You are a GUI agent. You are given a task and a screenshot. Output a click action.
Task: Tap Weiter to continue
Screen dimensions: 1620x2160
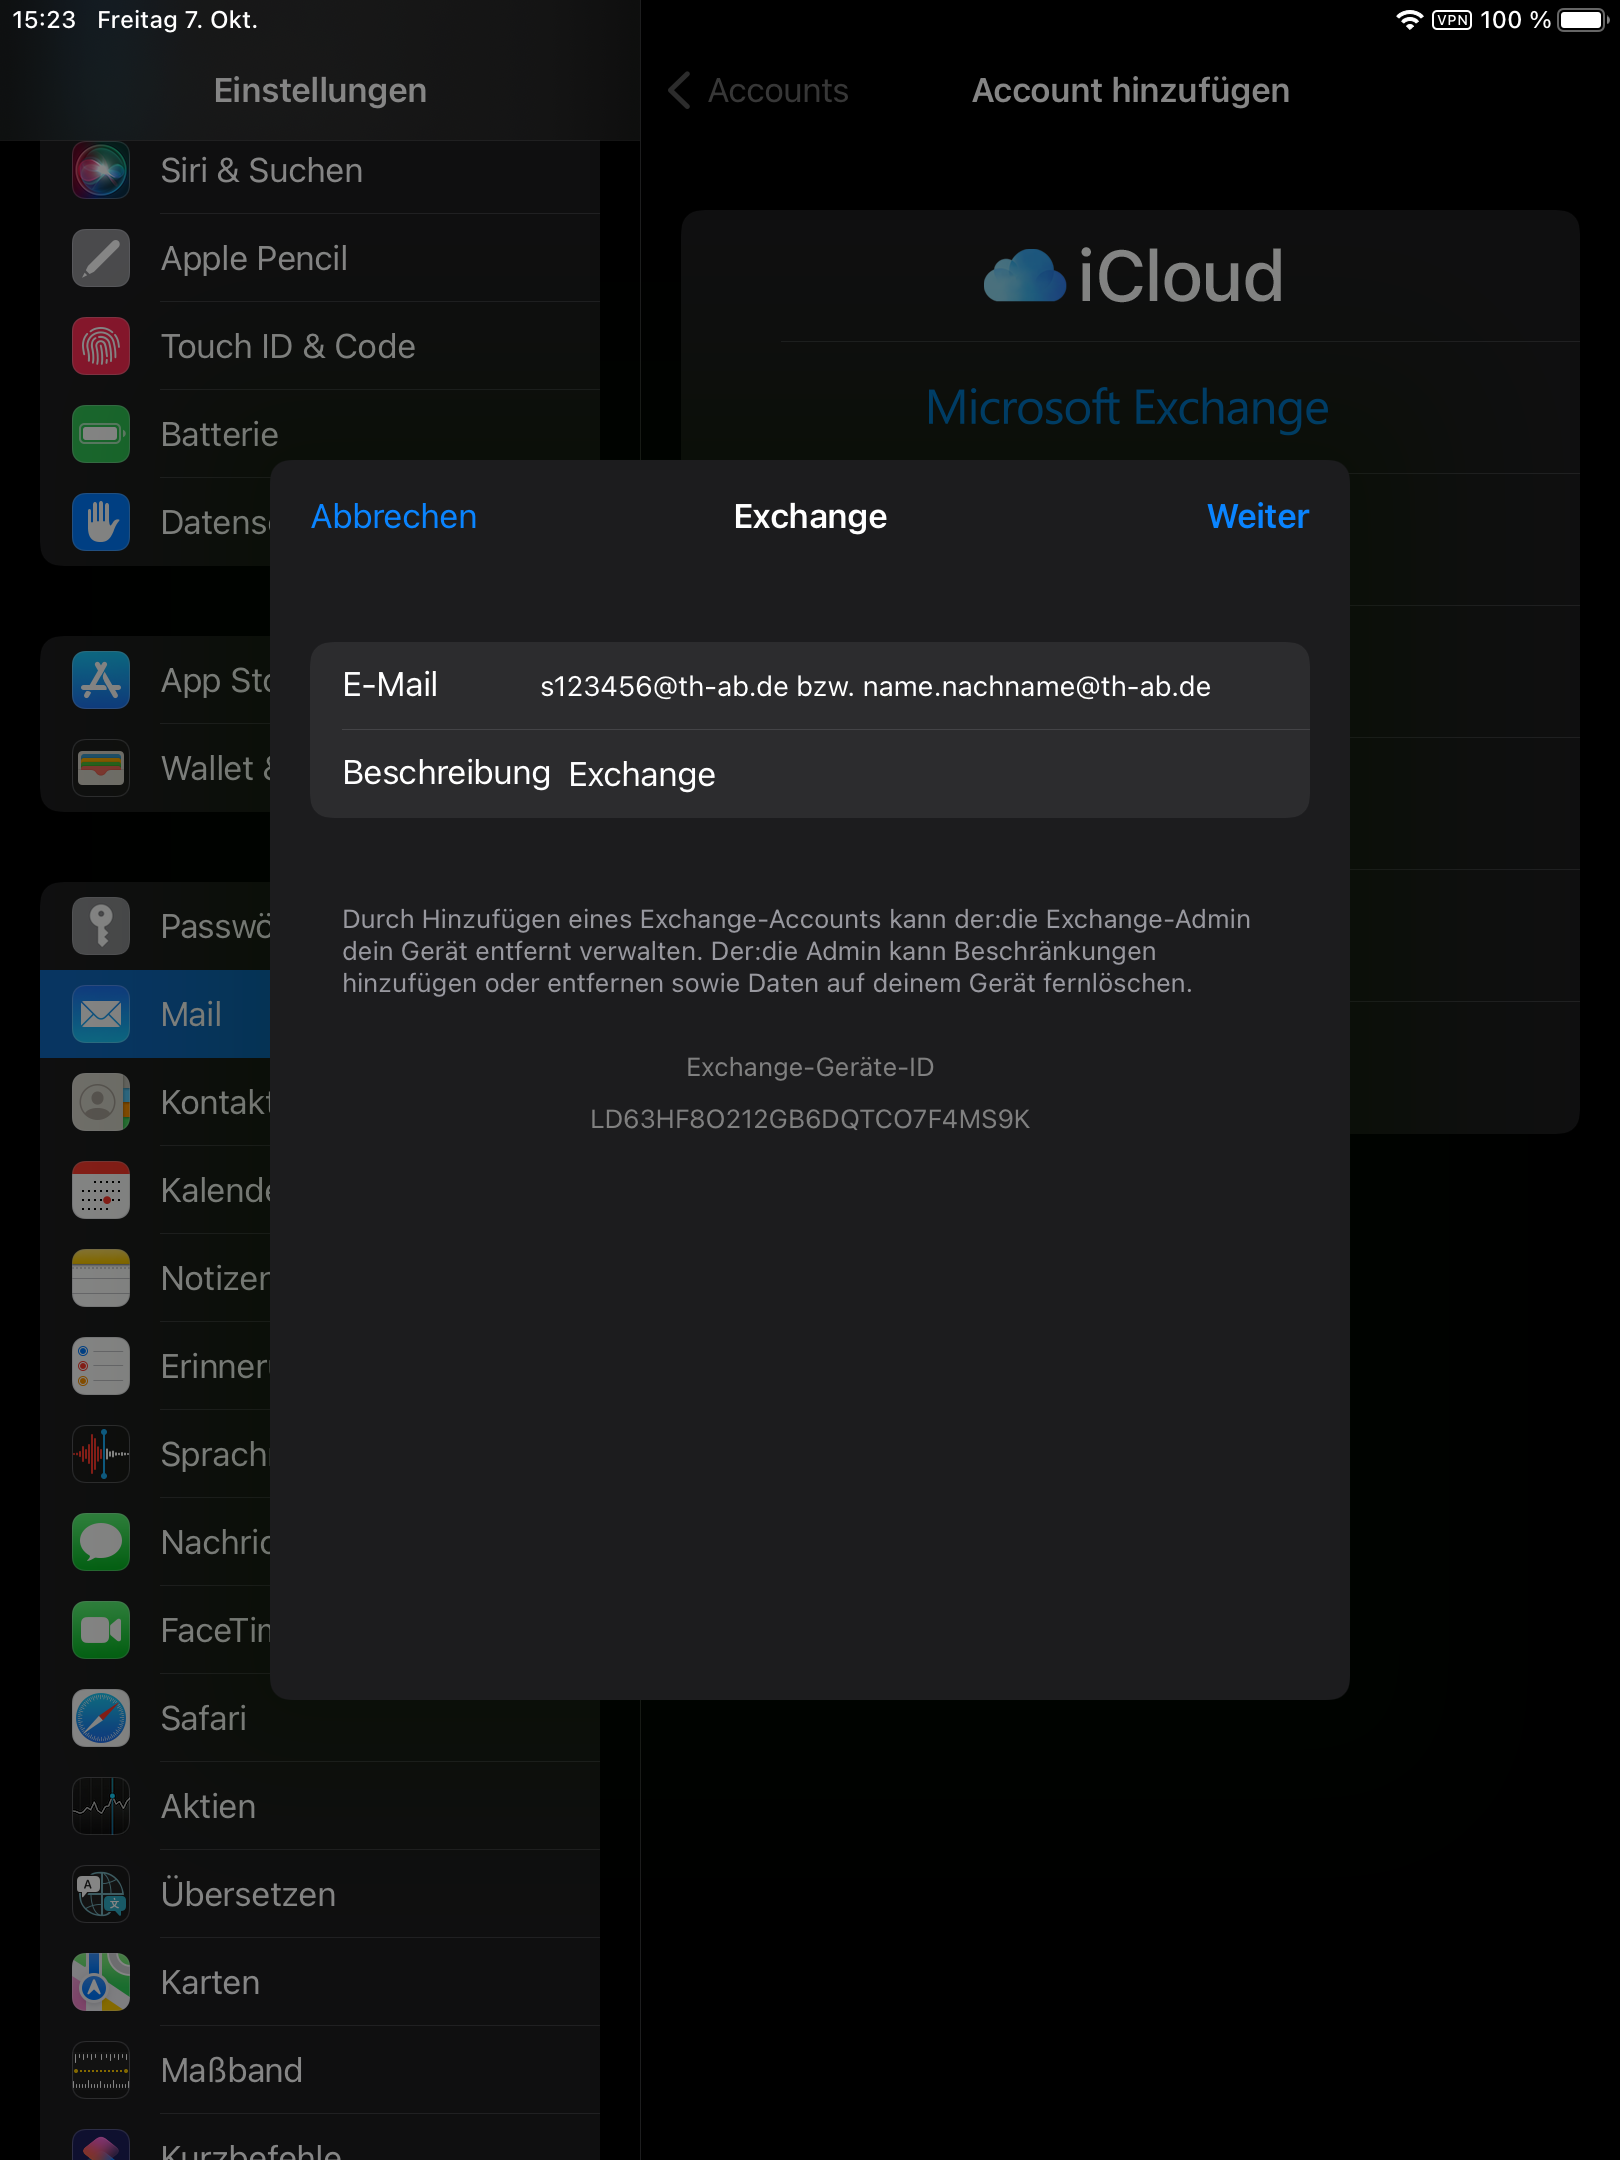tap(1258, 516)
